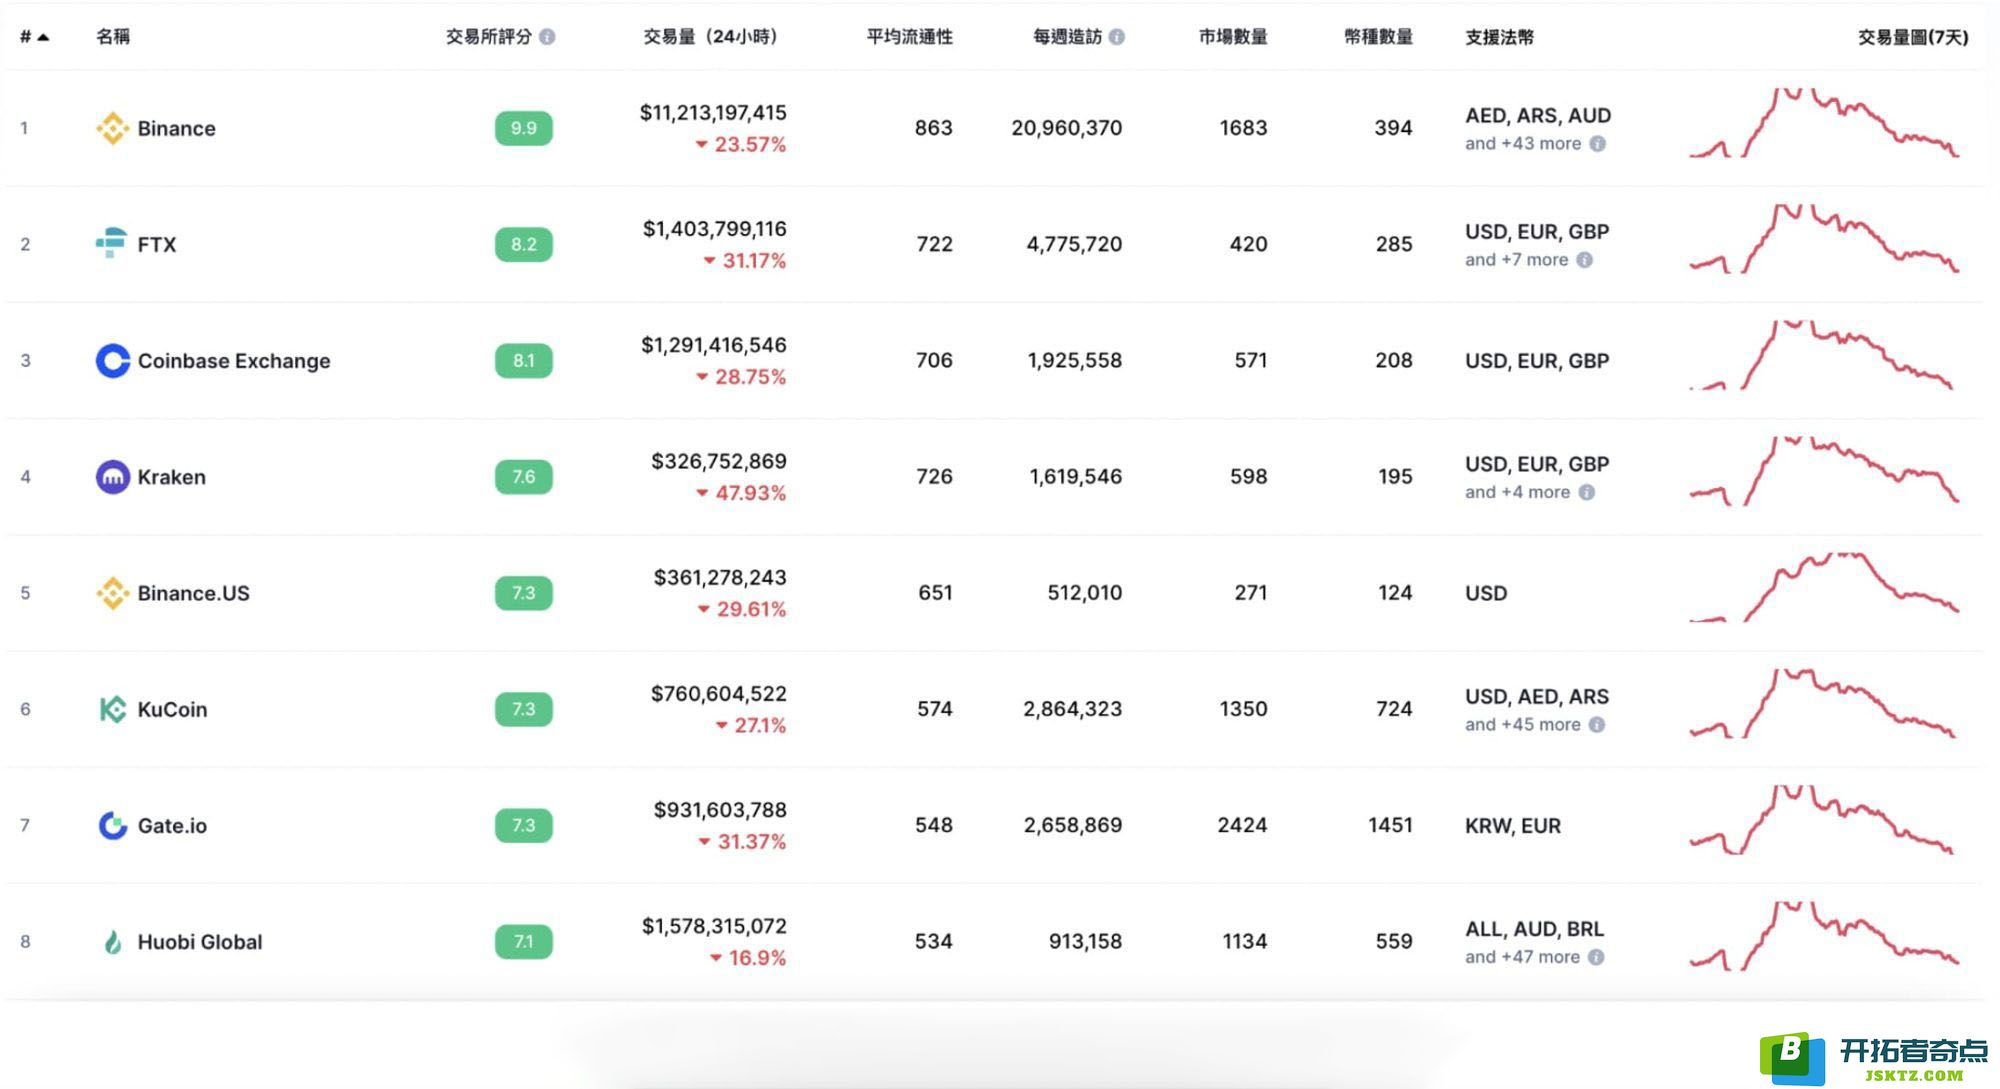Sort by 幣種數量 column header

coord(1378,37)
